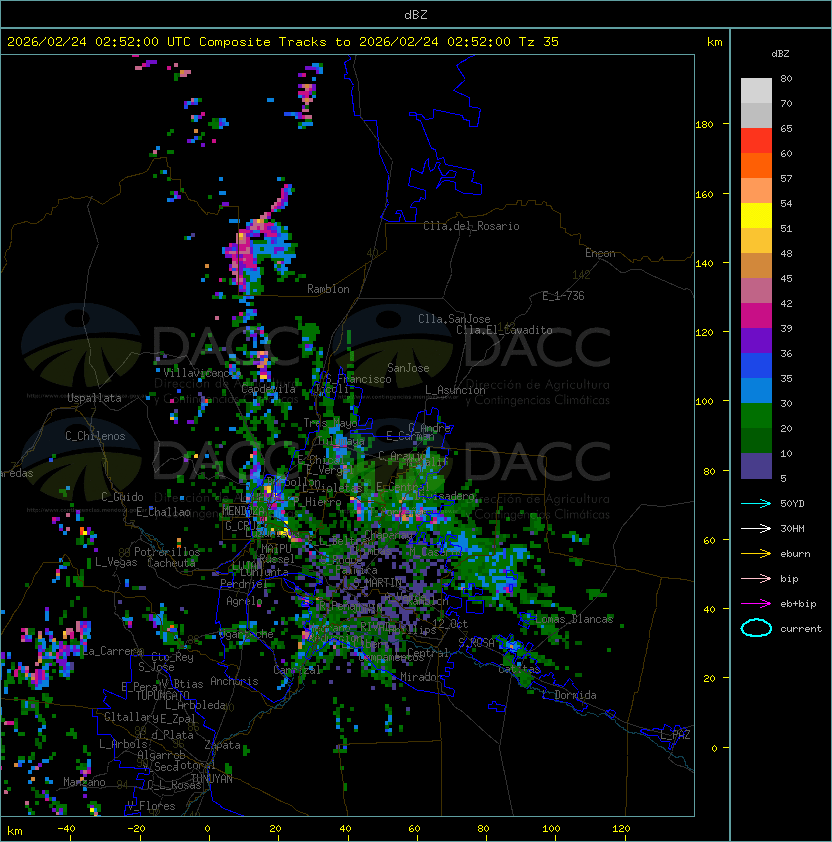This screenshot has height=842, width=832.
Task: Pick the red 60-65 dBZ swatch
Action: pos(756,141)
